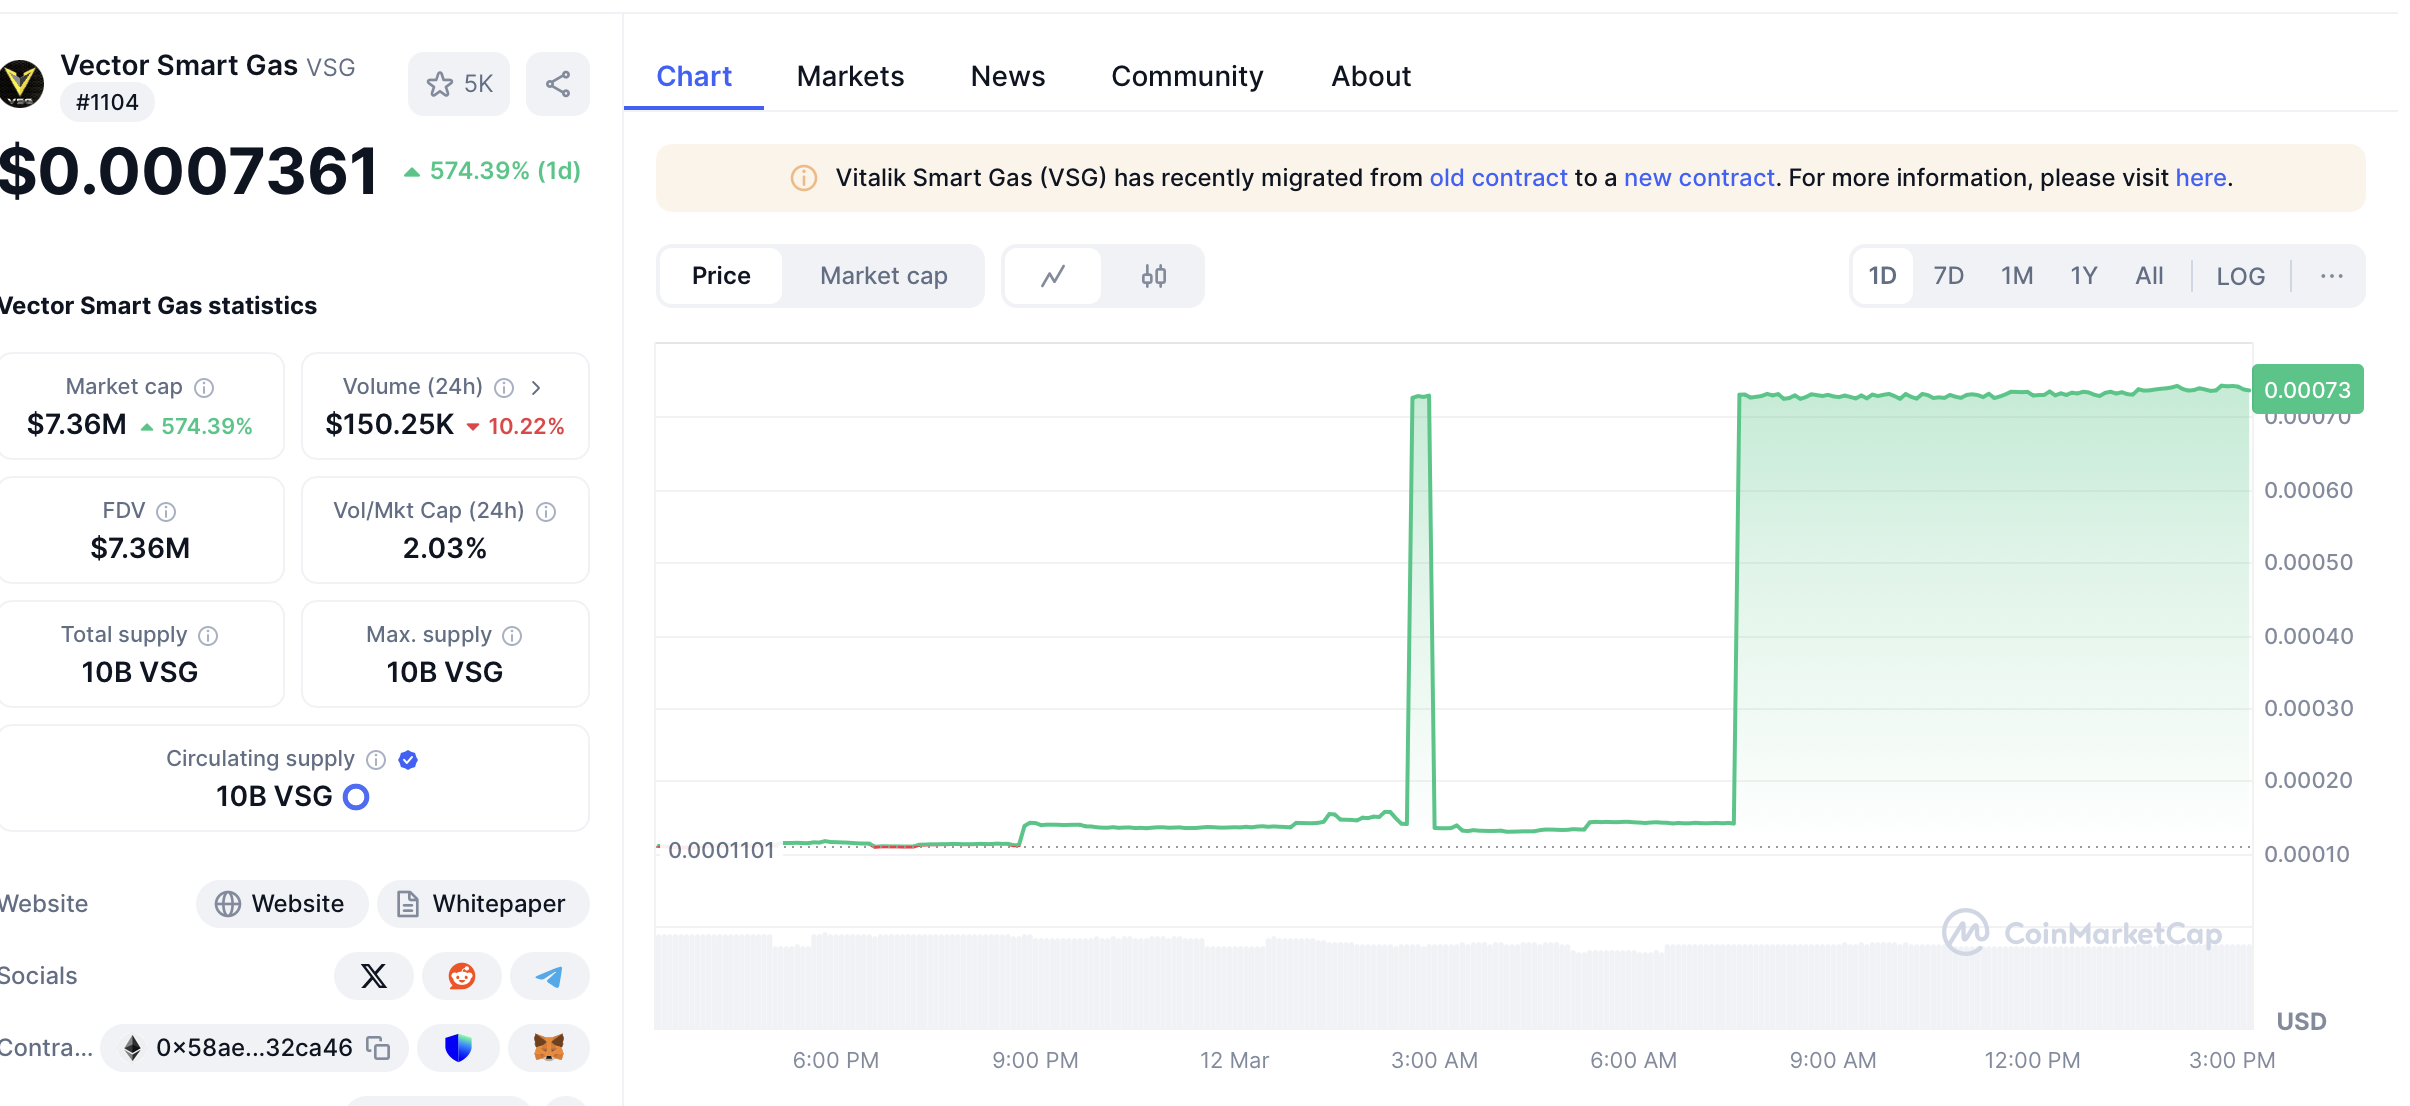Open chart more options ellipsis menu
The height and width of the screenshot is (1106, 2410).
tap(2331, 276)
